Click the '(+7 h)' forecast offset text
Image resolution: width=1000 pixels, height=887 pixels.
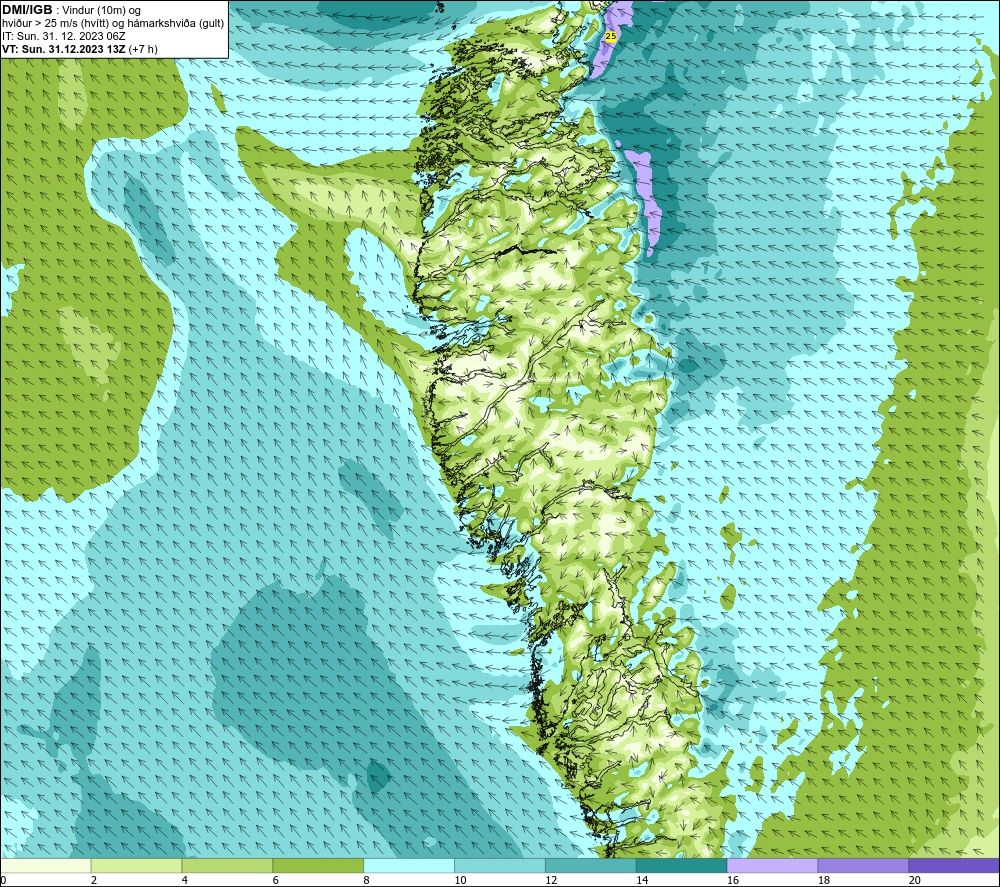coord(143,49)
